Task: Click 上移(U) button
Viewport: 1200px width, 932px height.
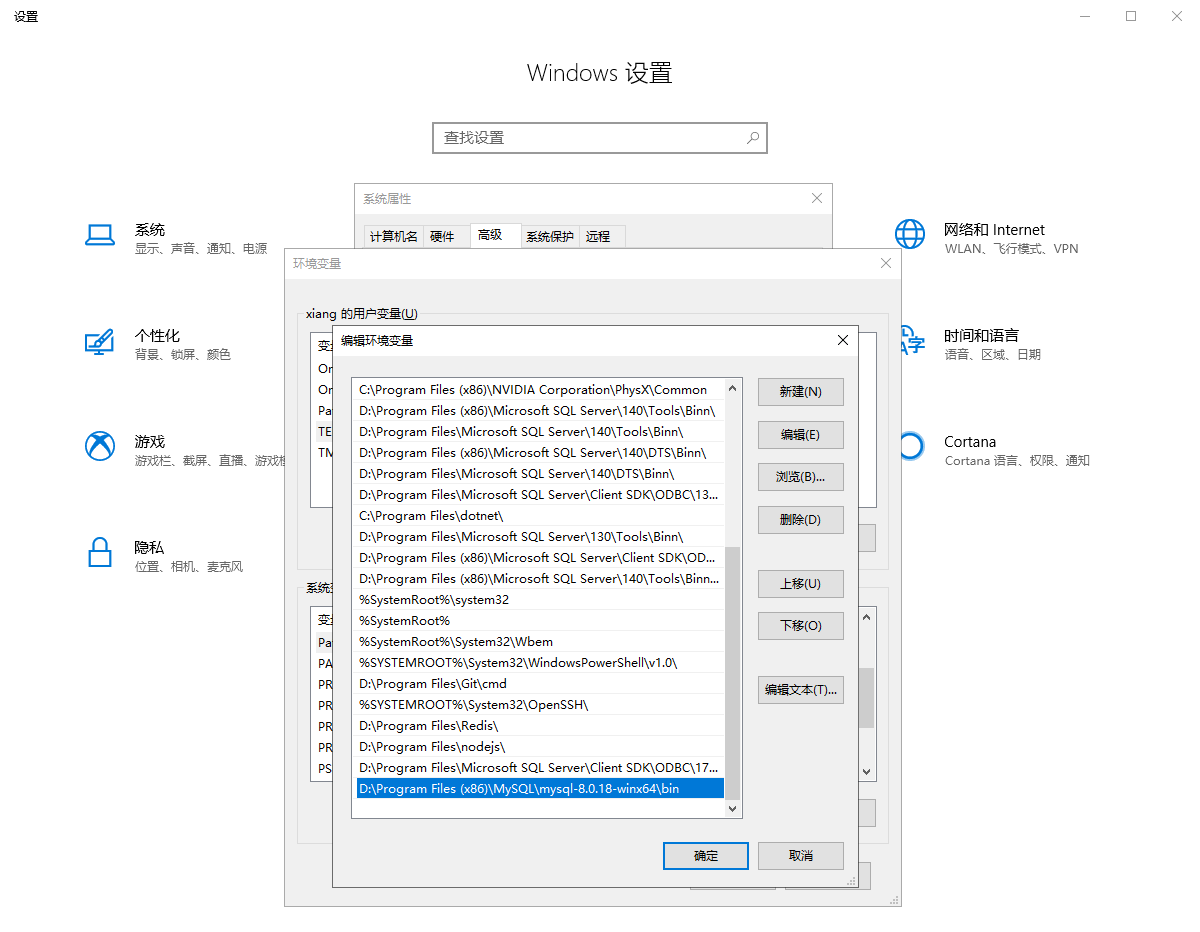Action: click(801, 584)
